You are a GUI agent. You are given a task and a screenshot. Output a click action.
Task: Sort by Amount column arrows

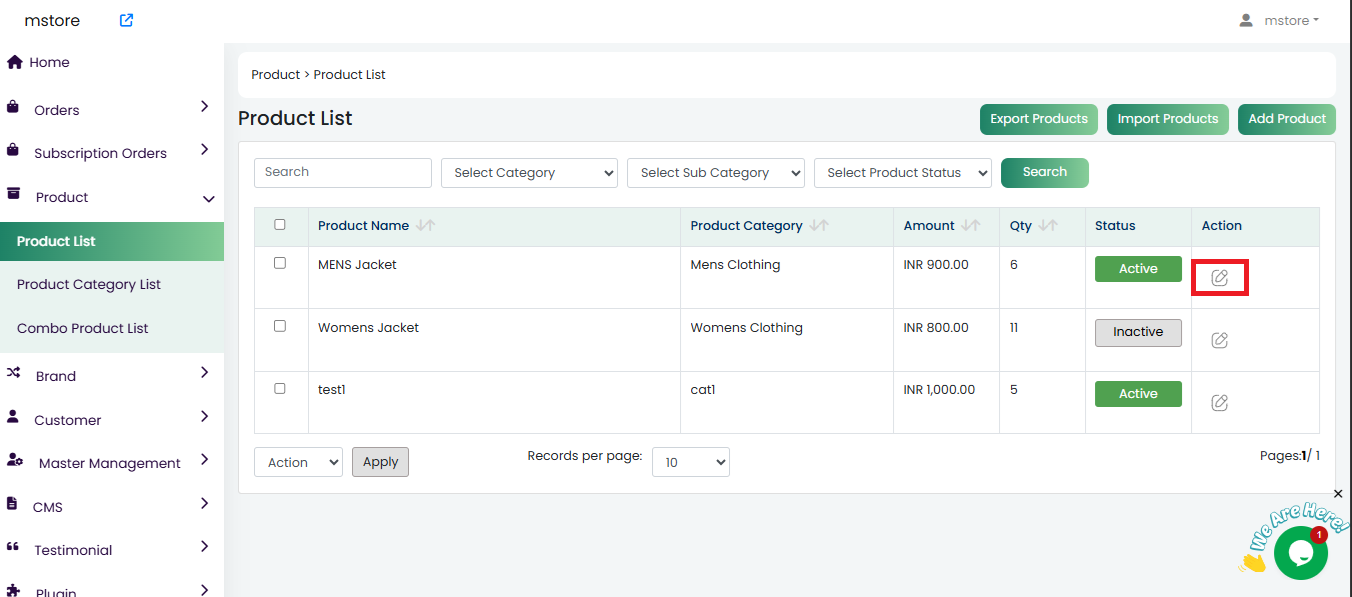pos(971,226)
